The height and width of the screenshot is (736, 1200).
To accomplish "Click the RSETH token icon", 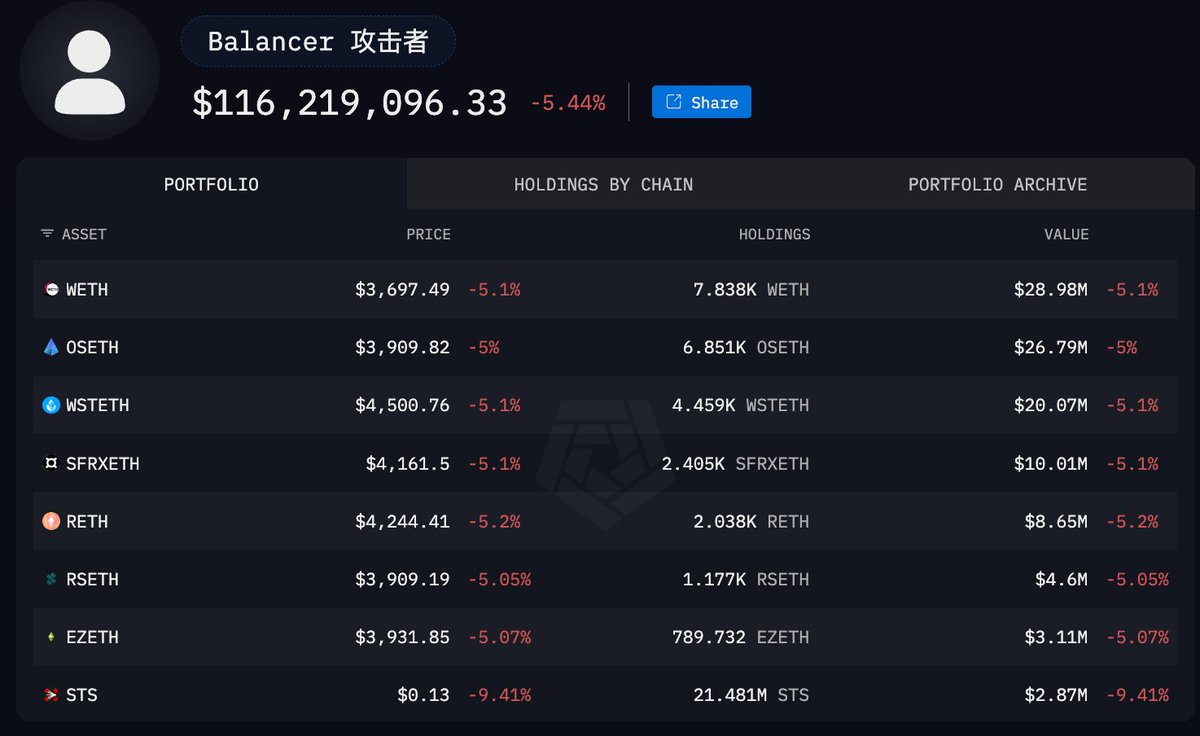I will (51, 580).
